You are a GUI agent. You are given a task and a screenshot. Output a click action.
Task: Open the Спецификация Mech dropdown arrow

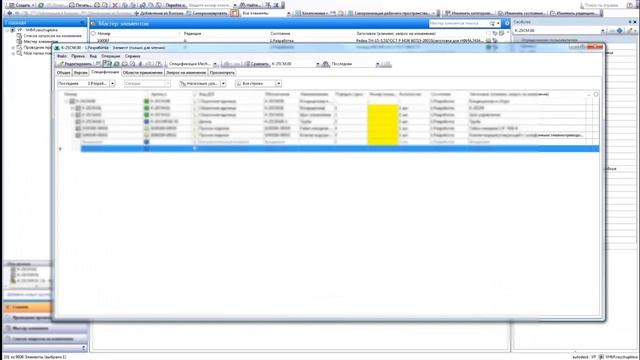(215, 64)
